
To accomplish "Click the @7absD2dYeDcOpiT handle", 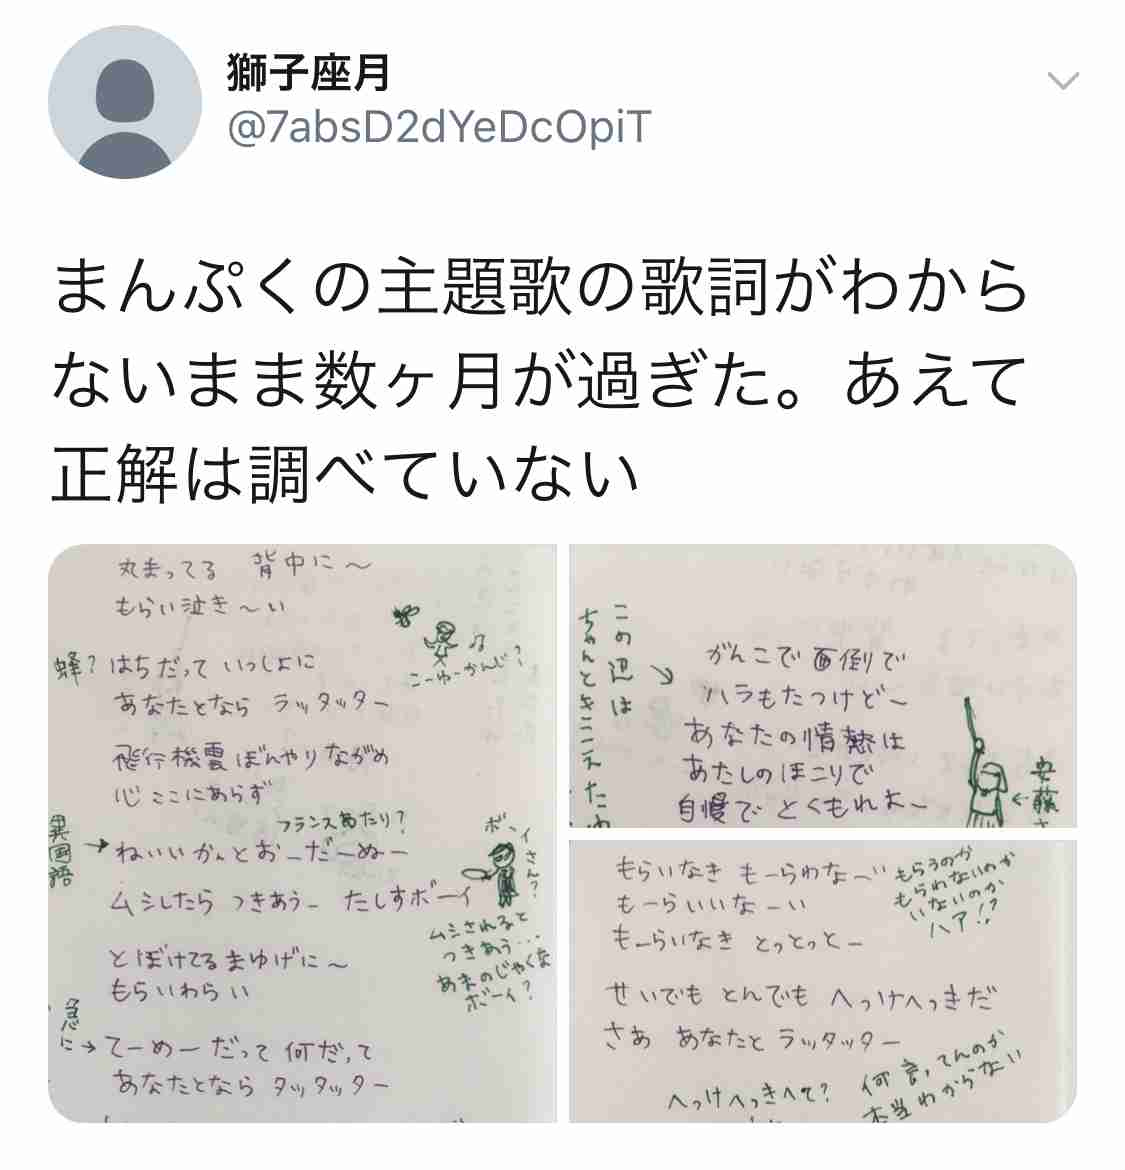I will click(439, 127).
